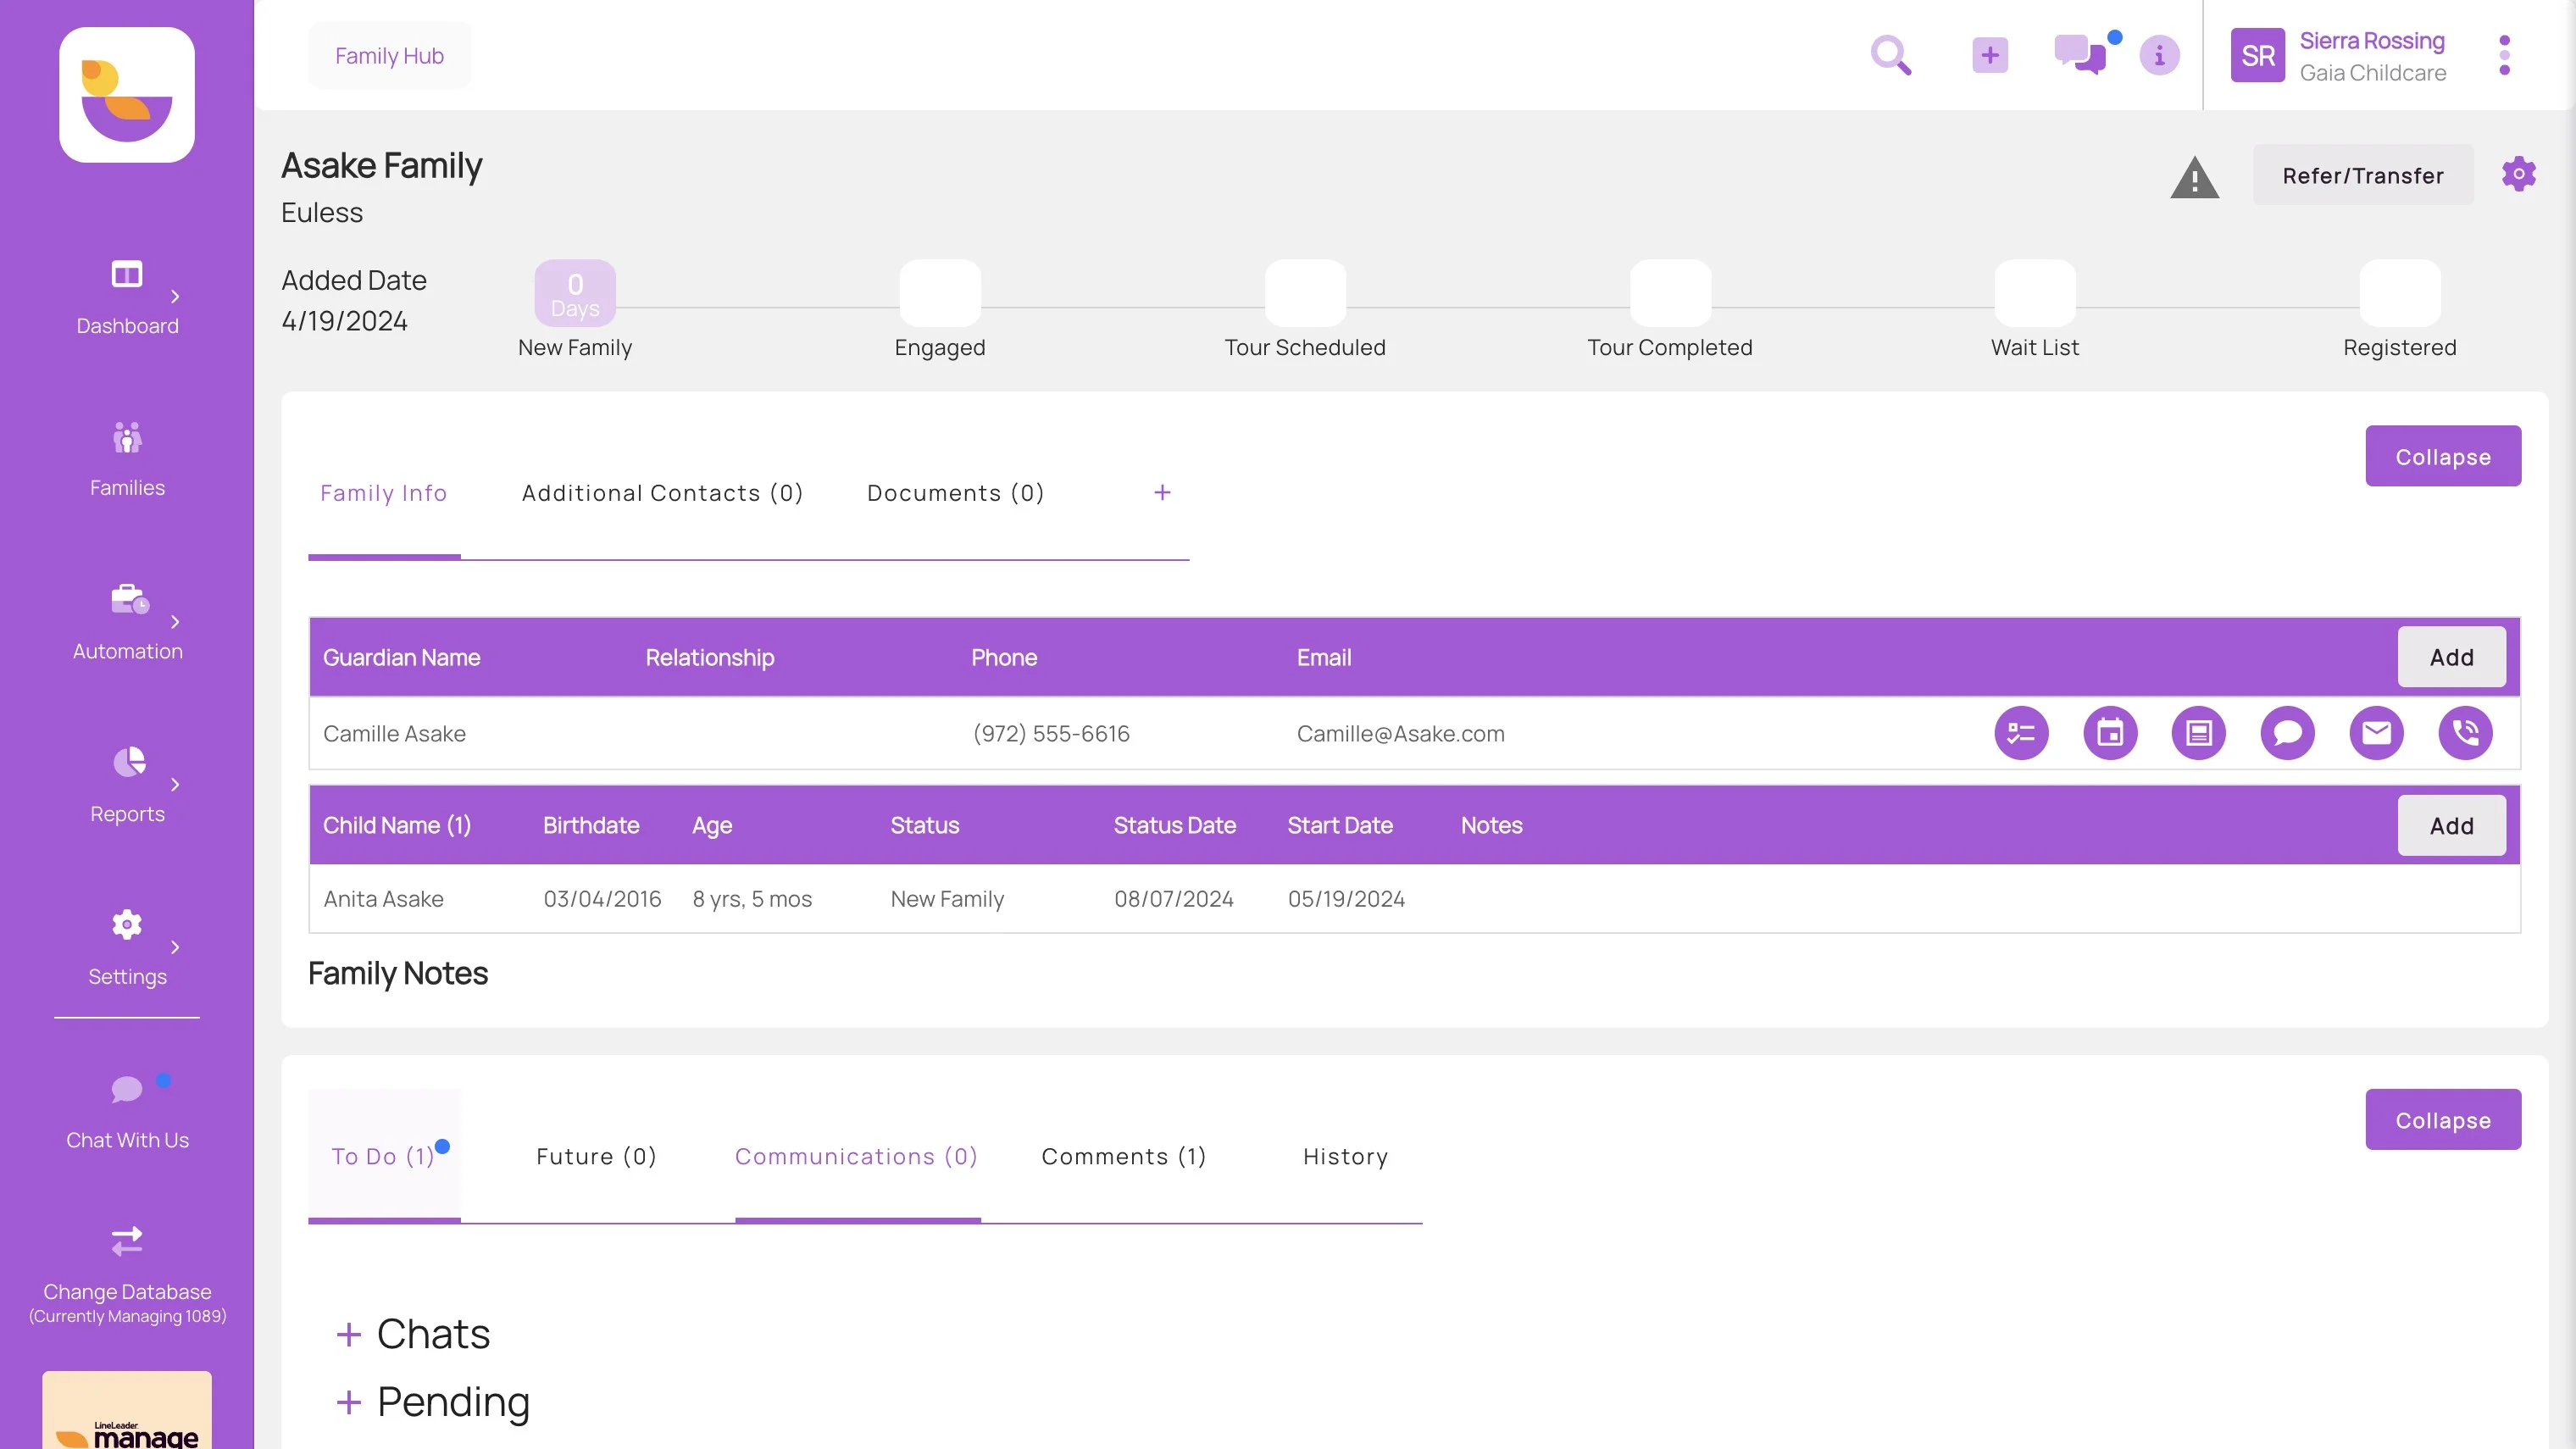
Task: Open Settings in sidebar
Action: (x=127, y=948)
